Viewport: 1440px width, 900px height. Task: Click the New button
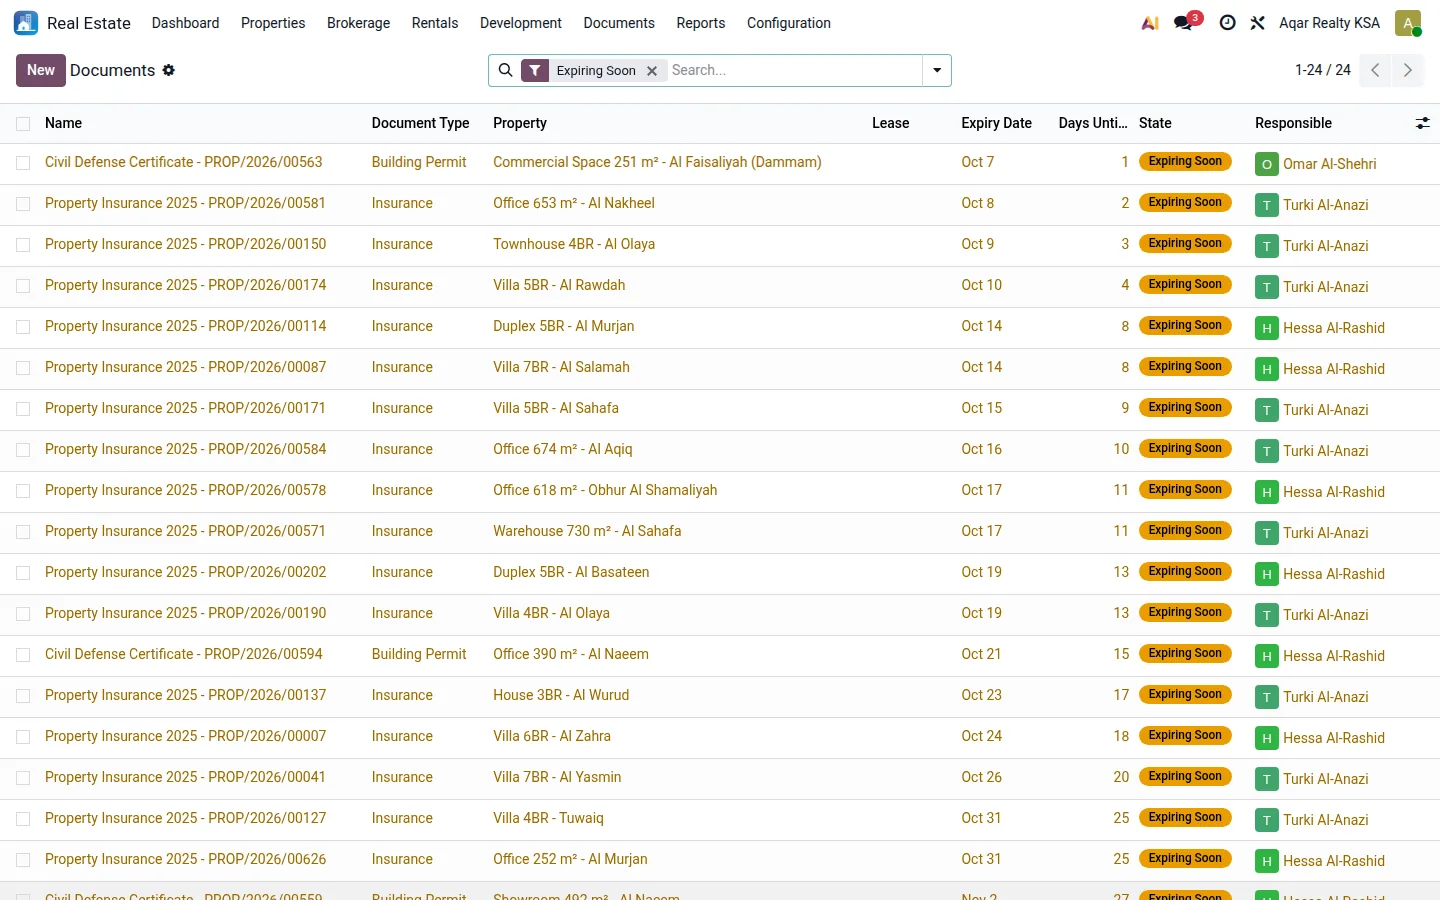pos(41,70)
